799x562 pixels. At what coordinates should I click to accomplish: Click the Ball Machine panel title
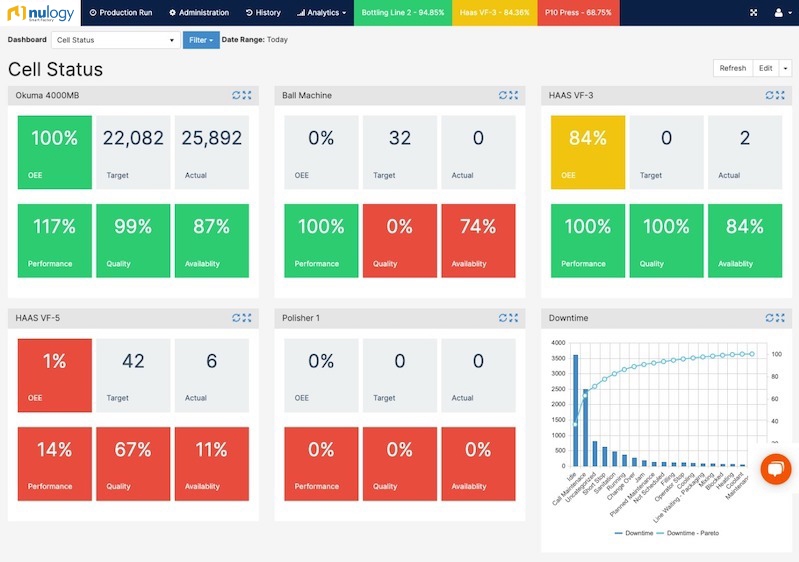pyautogui.click(x=307, y=95)
